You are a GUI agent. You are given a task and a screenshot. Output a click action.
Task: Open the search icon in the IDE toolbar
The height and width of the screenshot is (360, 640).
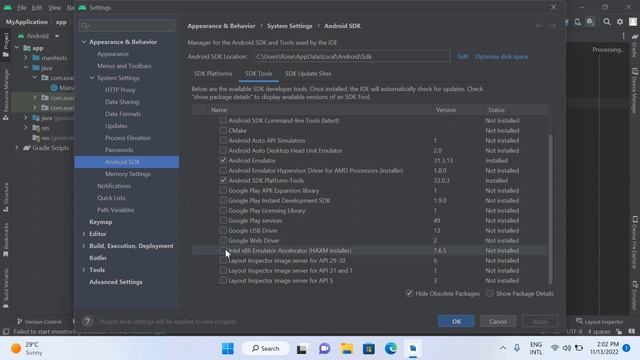coord(607,22)
